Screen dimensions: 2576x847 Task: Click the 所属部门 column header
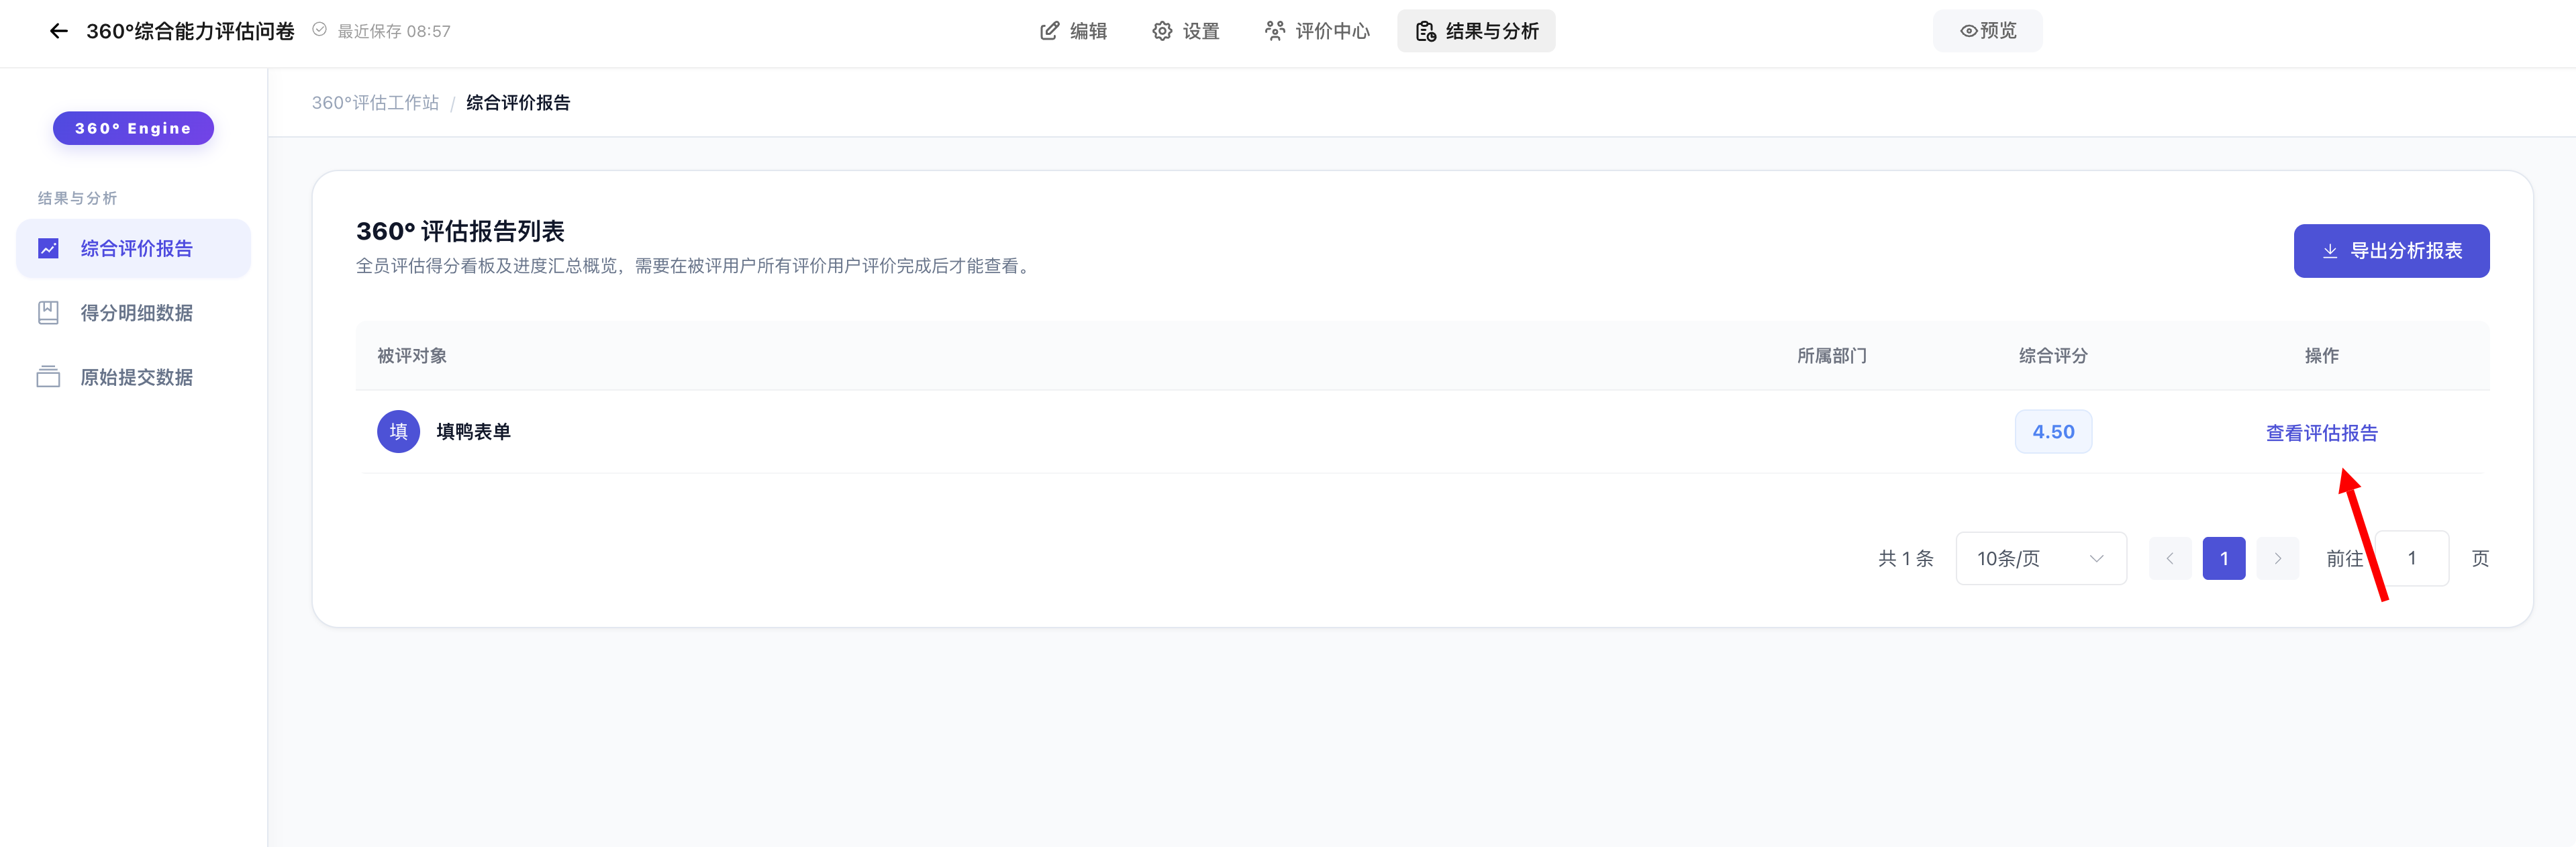[x=1831, y=355]
